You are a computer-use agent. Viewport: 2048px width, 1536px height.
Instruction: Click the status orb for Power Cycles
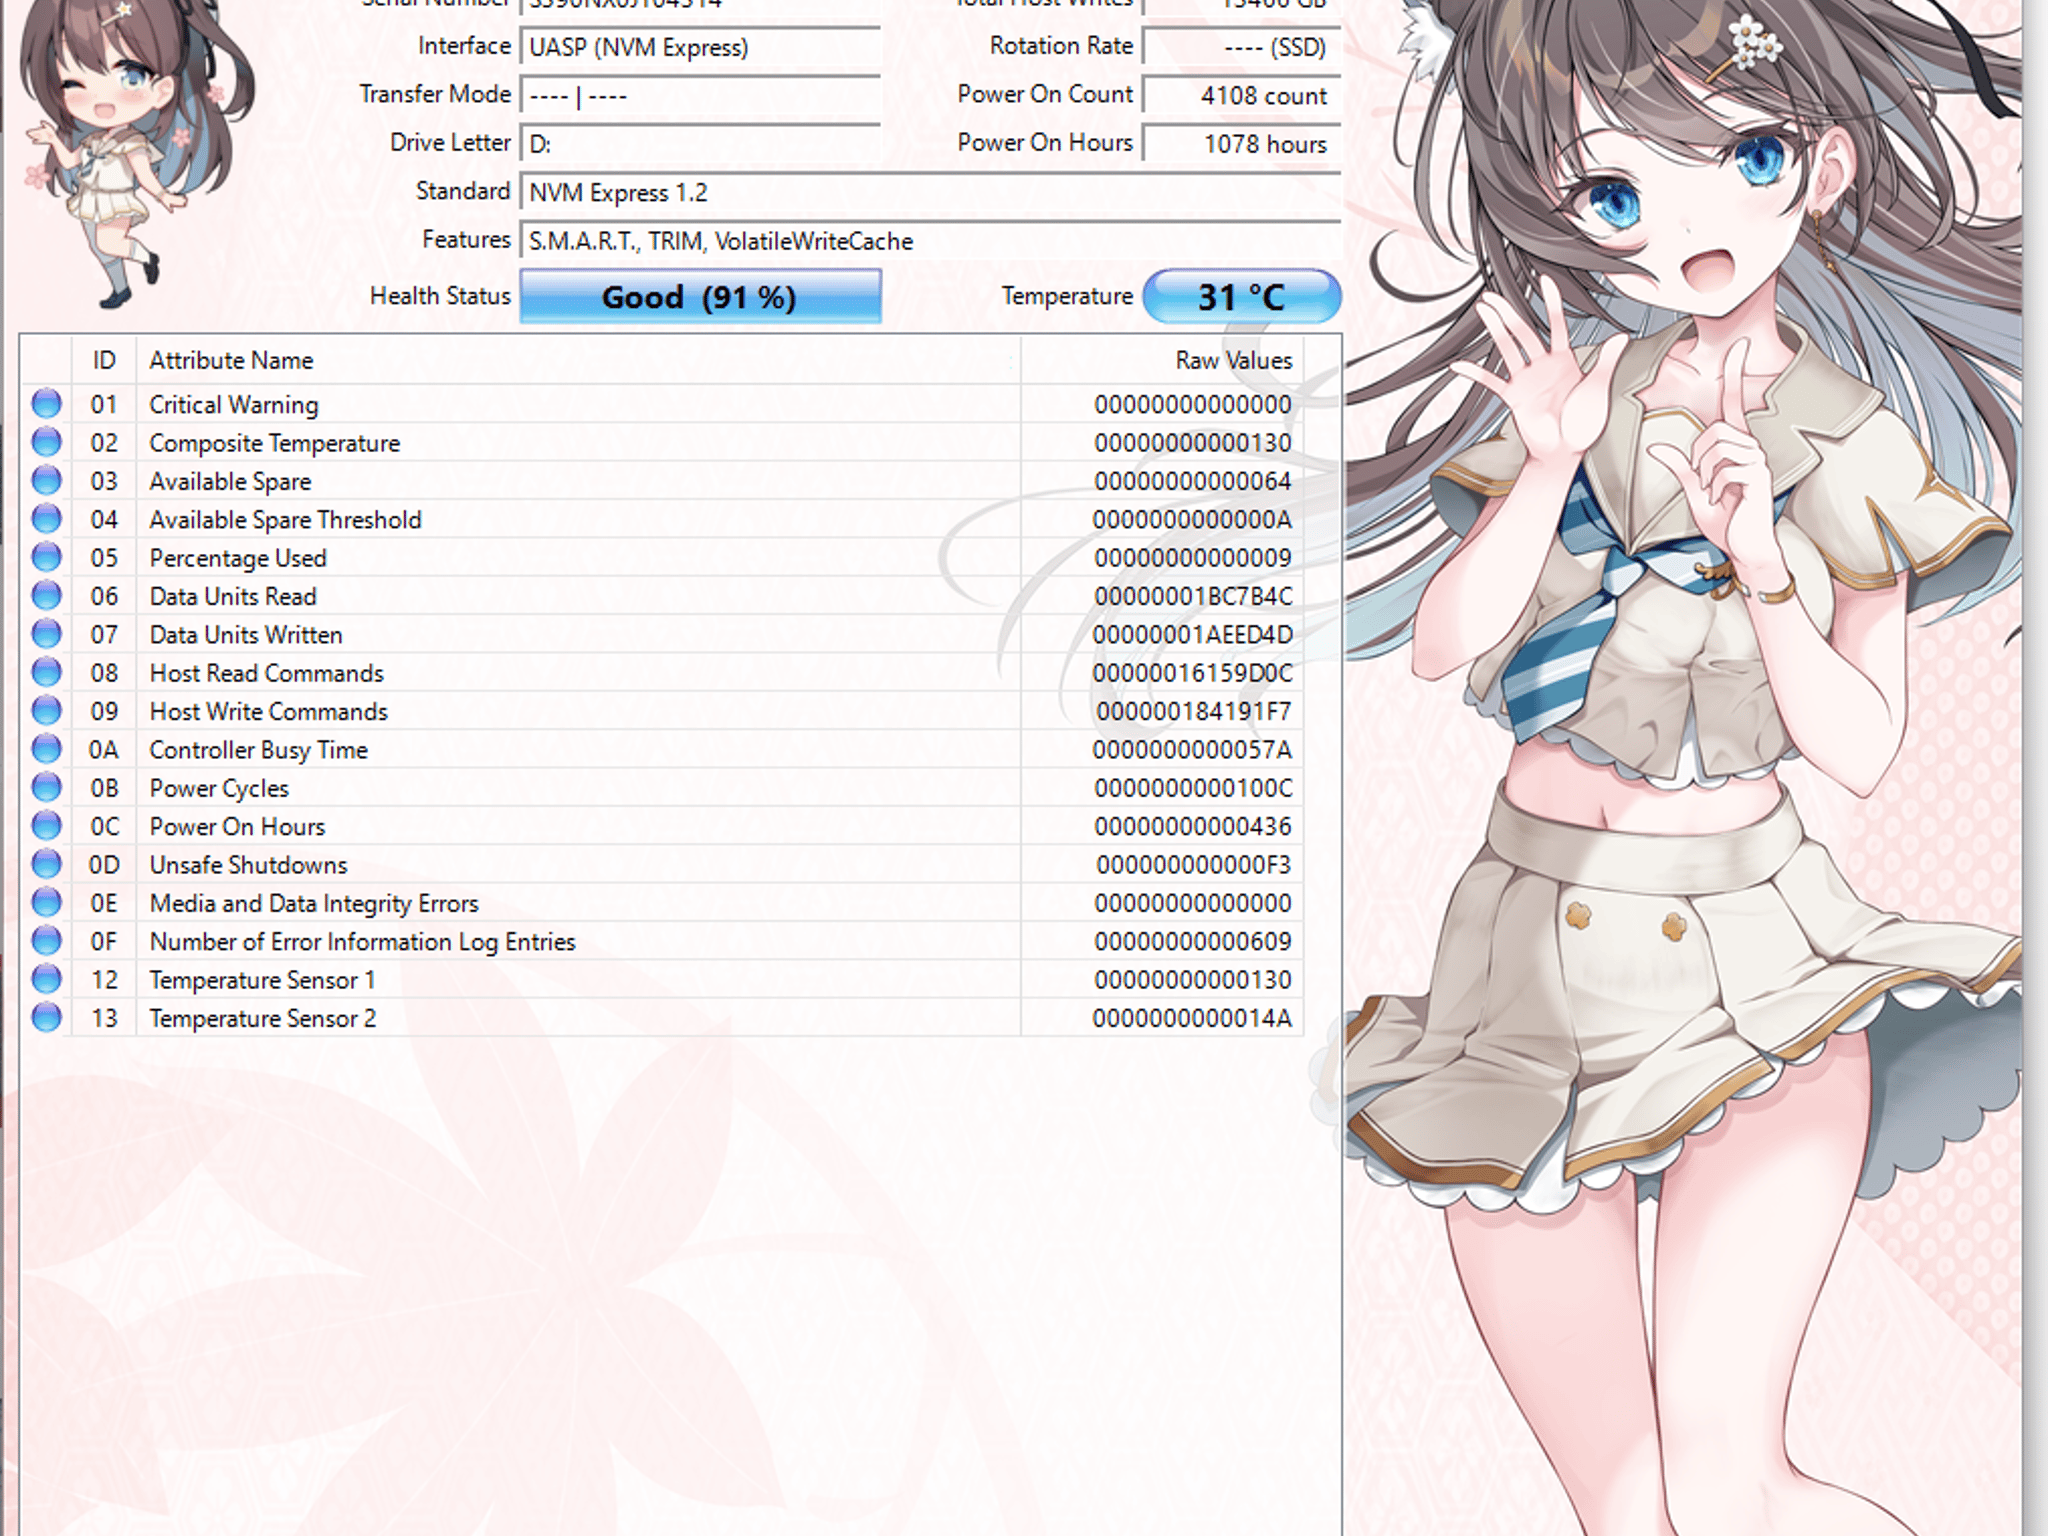coord(46,787)
